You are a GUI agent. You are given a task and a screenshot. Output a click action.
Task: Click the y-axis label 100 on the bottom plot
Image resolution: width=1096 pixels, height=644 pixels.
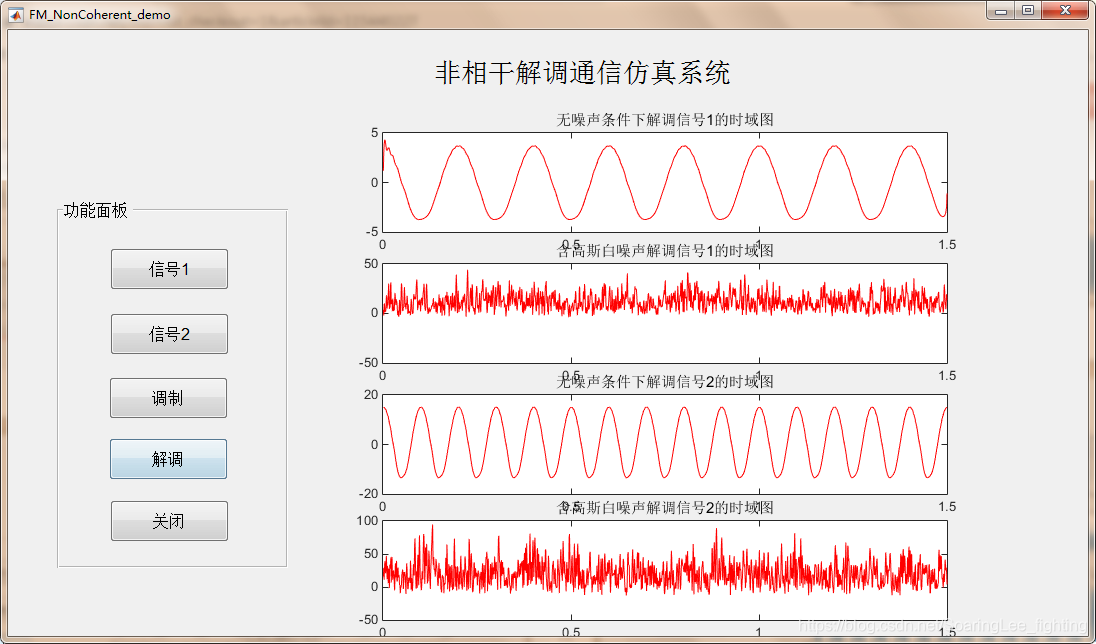pyautogui.click(x=367, y=520)
